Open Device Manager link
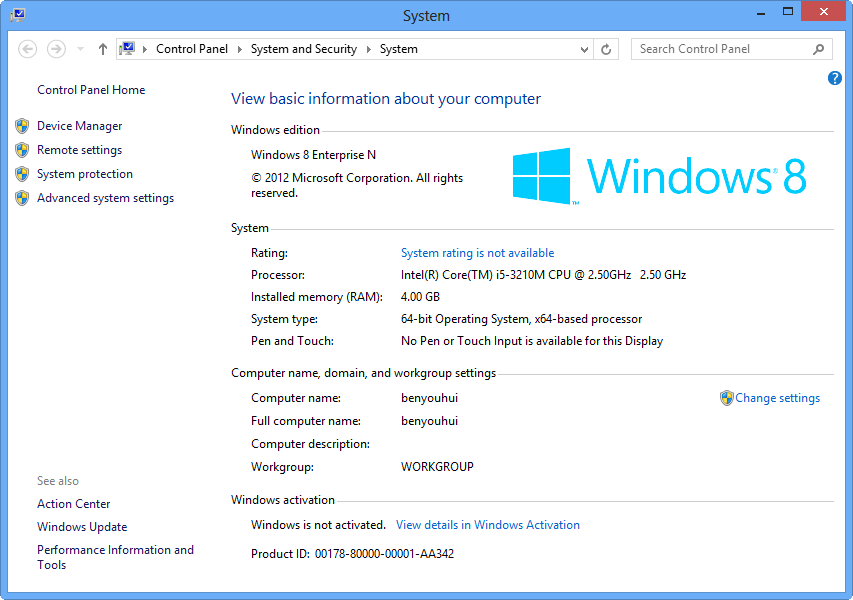Image resolution: width=853 pixels, height=600 pixels. [x=79, y=126]
